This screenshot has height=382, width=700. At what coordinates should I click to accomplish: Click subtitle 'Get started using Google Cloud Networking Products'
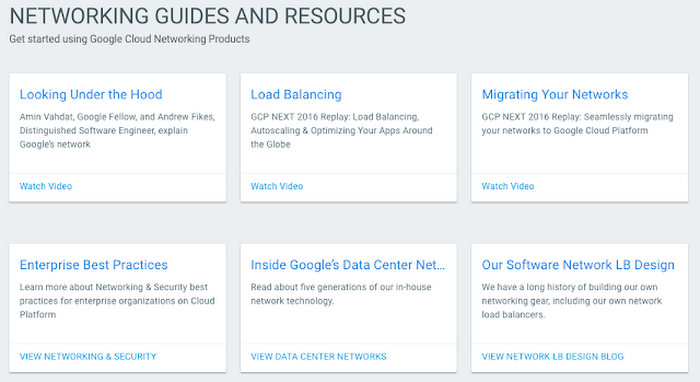click(129, 39)
